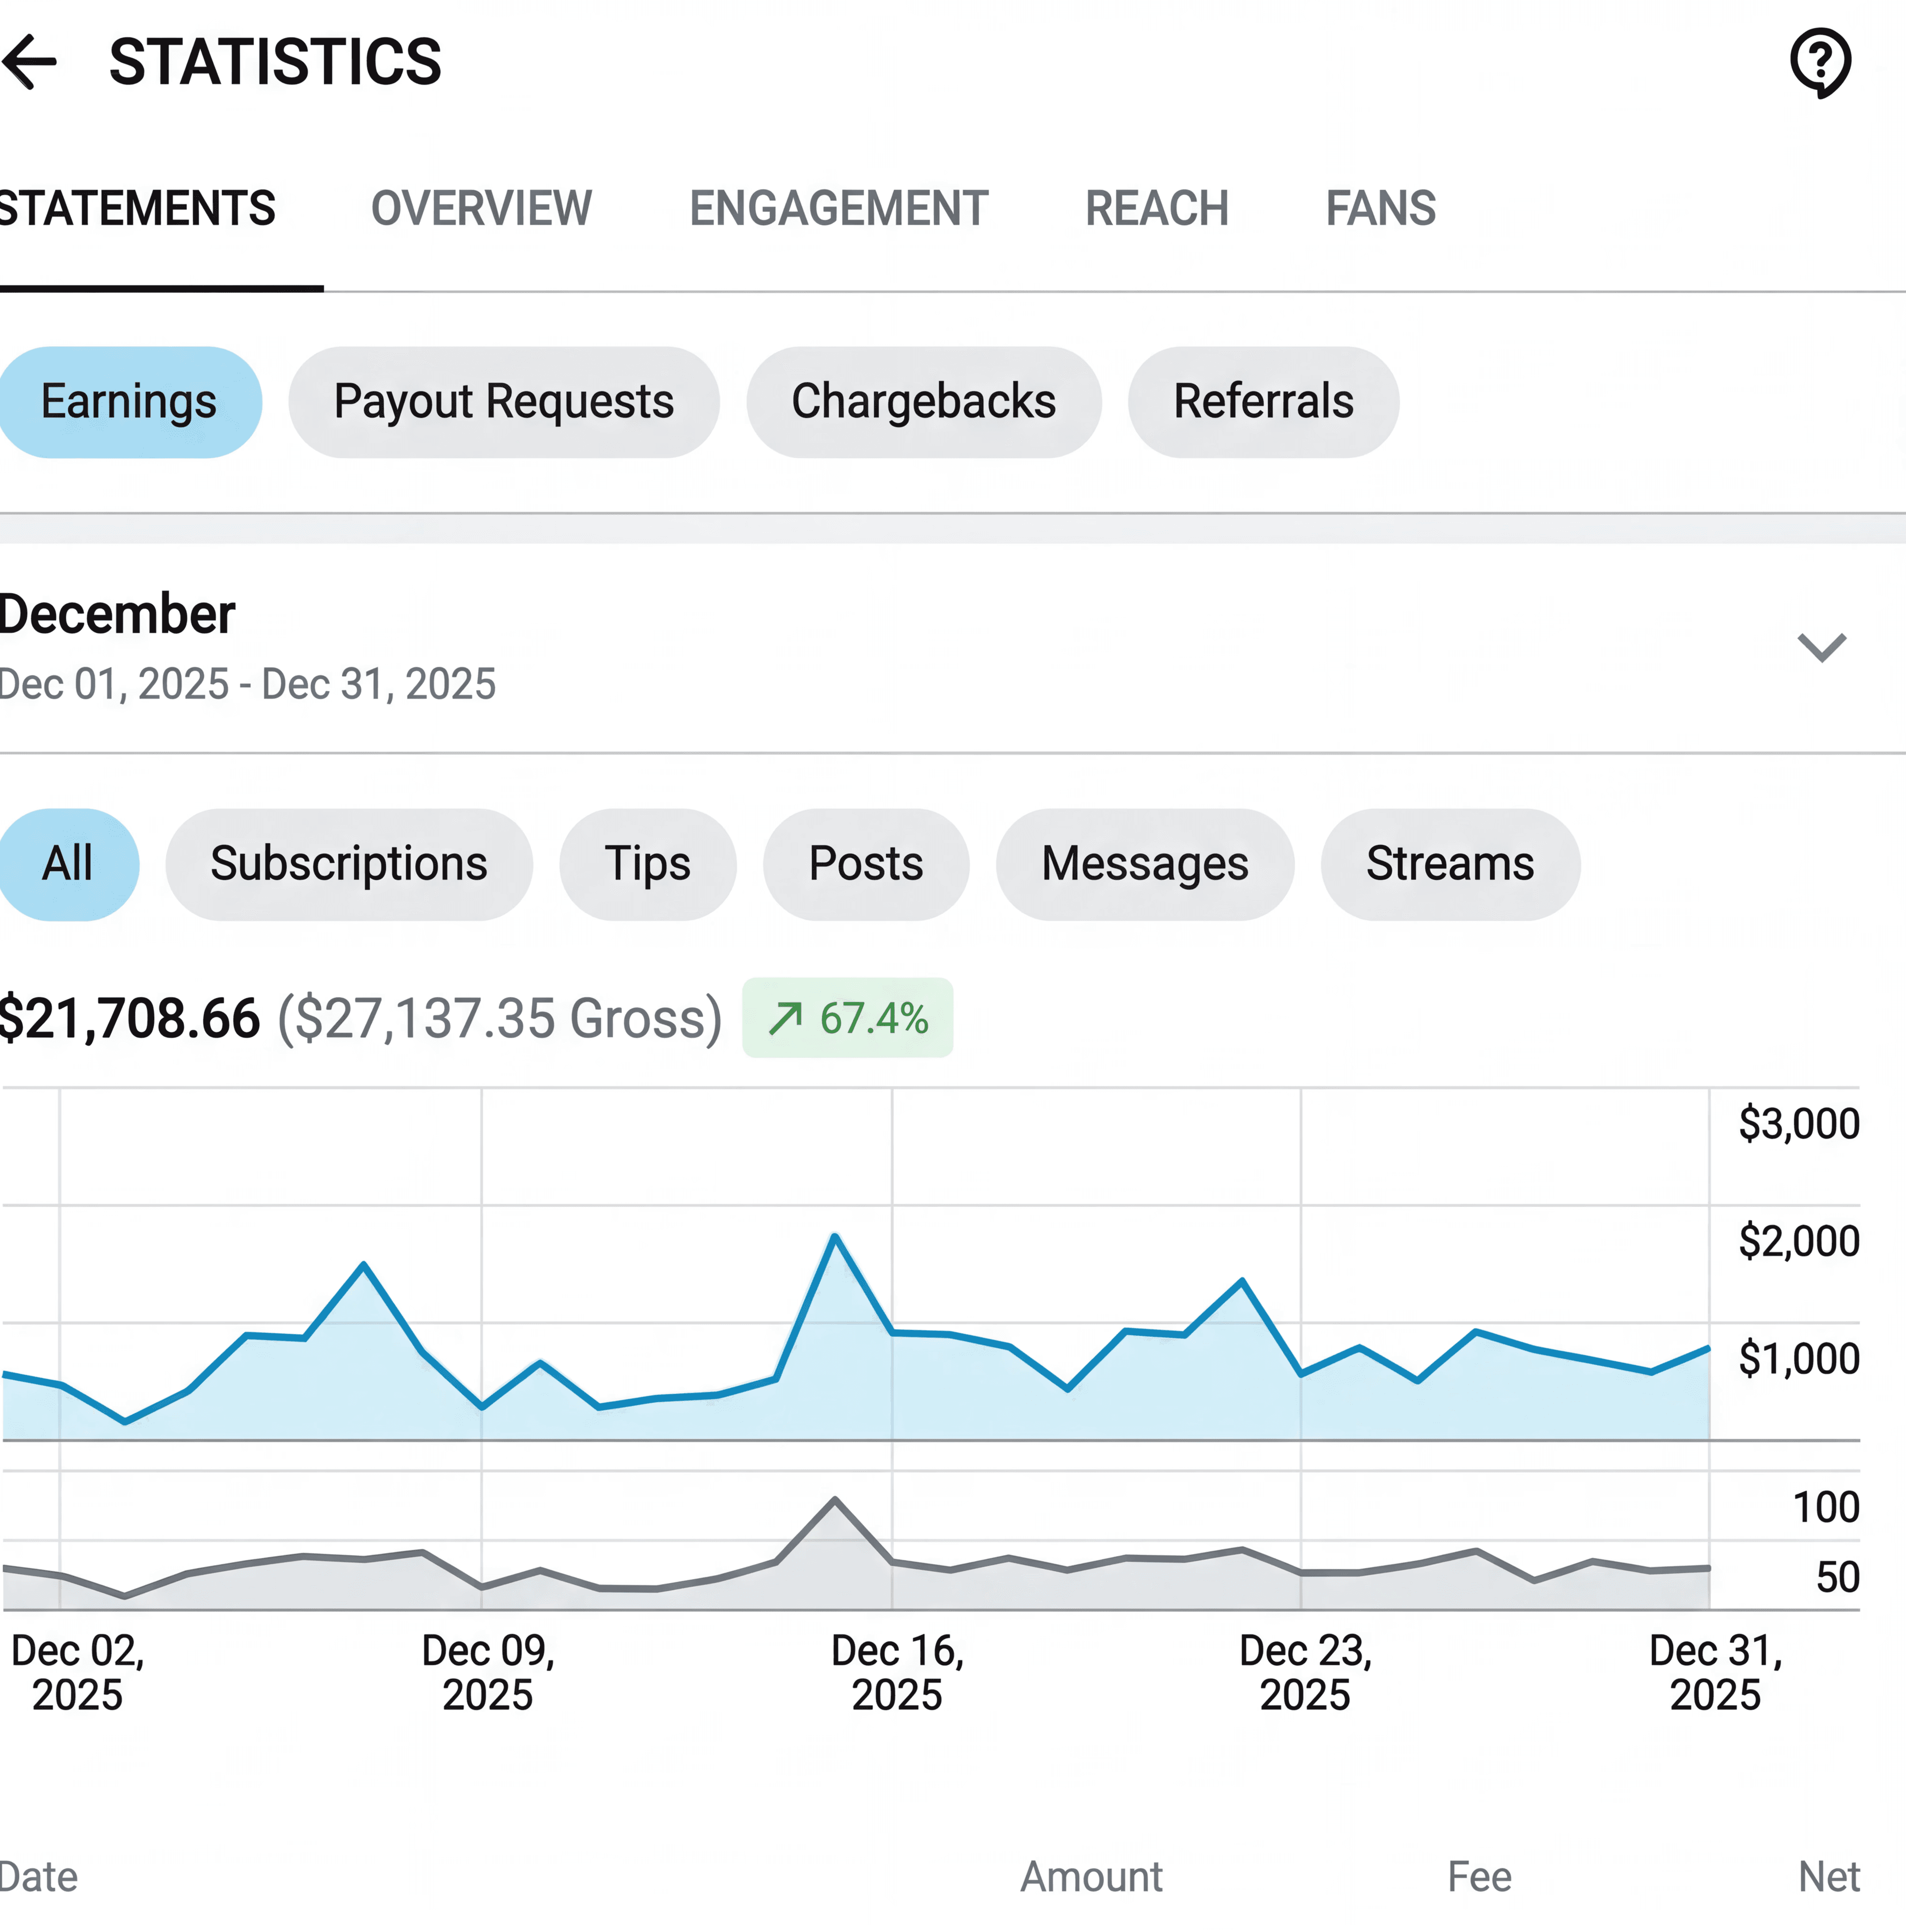Open the Engagement tab
Screen dimensions: 1906x1932
click(838, 209)
